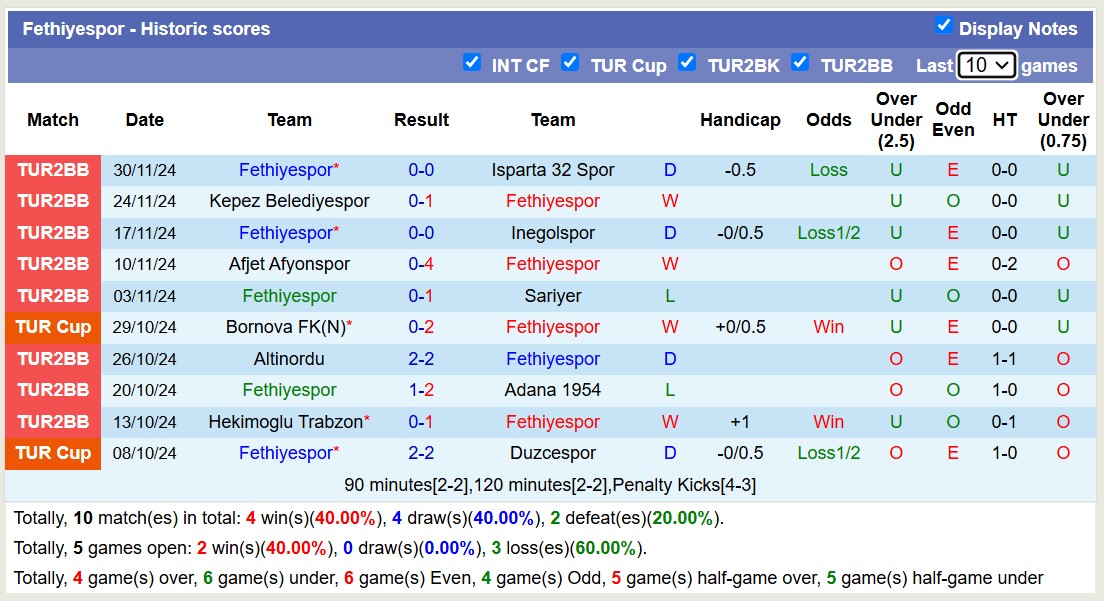Image resolution: width=1104 pixels, height=601 pixels.
Task: Click the Win odds entry for Hekimoglu Trabzon match
Action: pyautogui.click(x=828, y=421)
